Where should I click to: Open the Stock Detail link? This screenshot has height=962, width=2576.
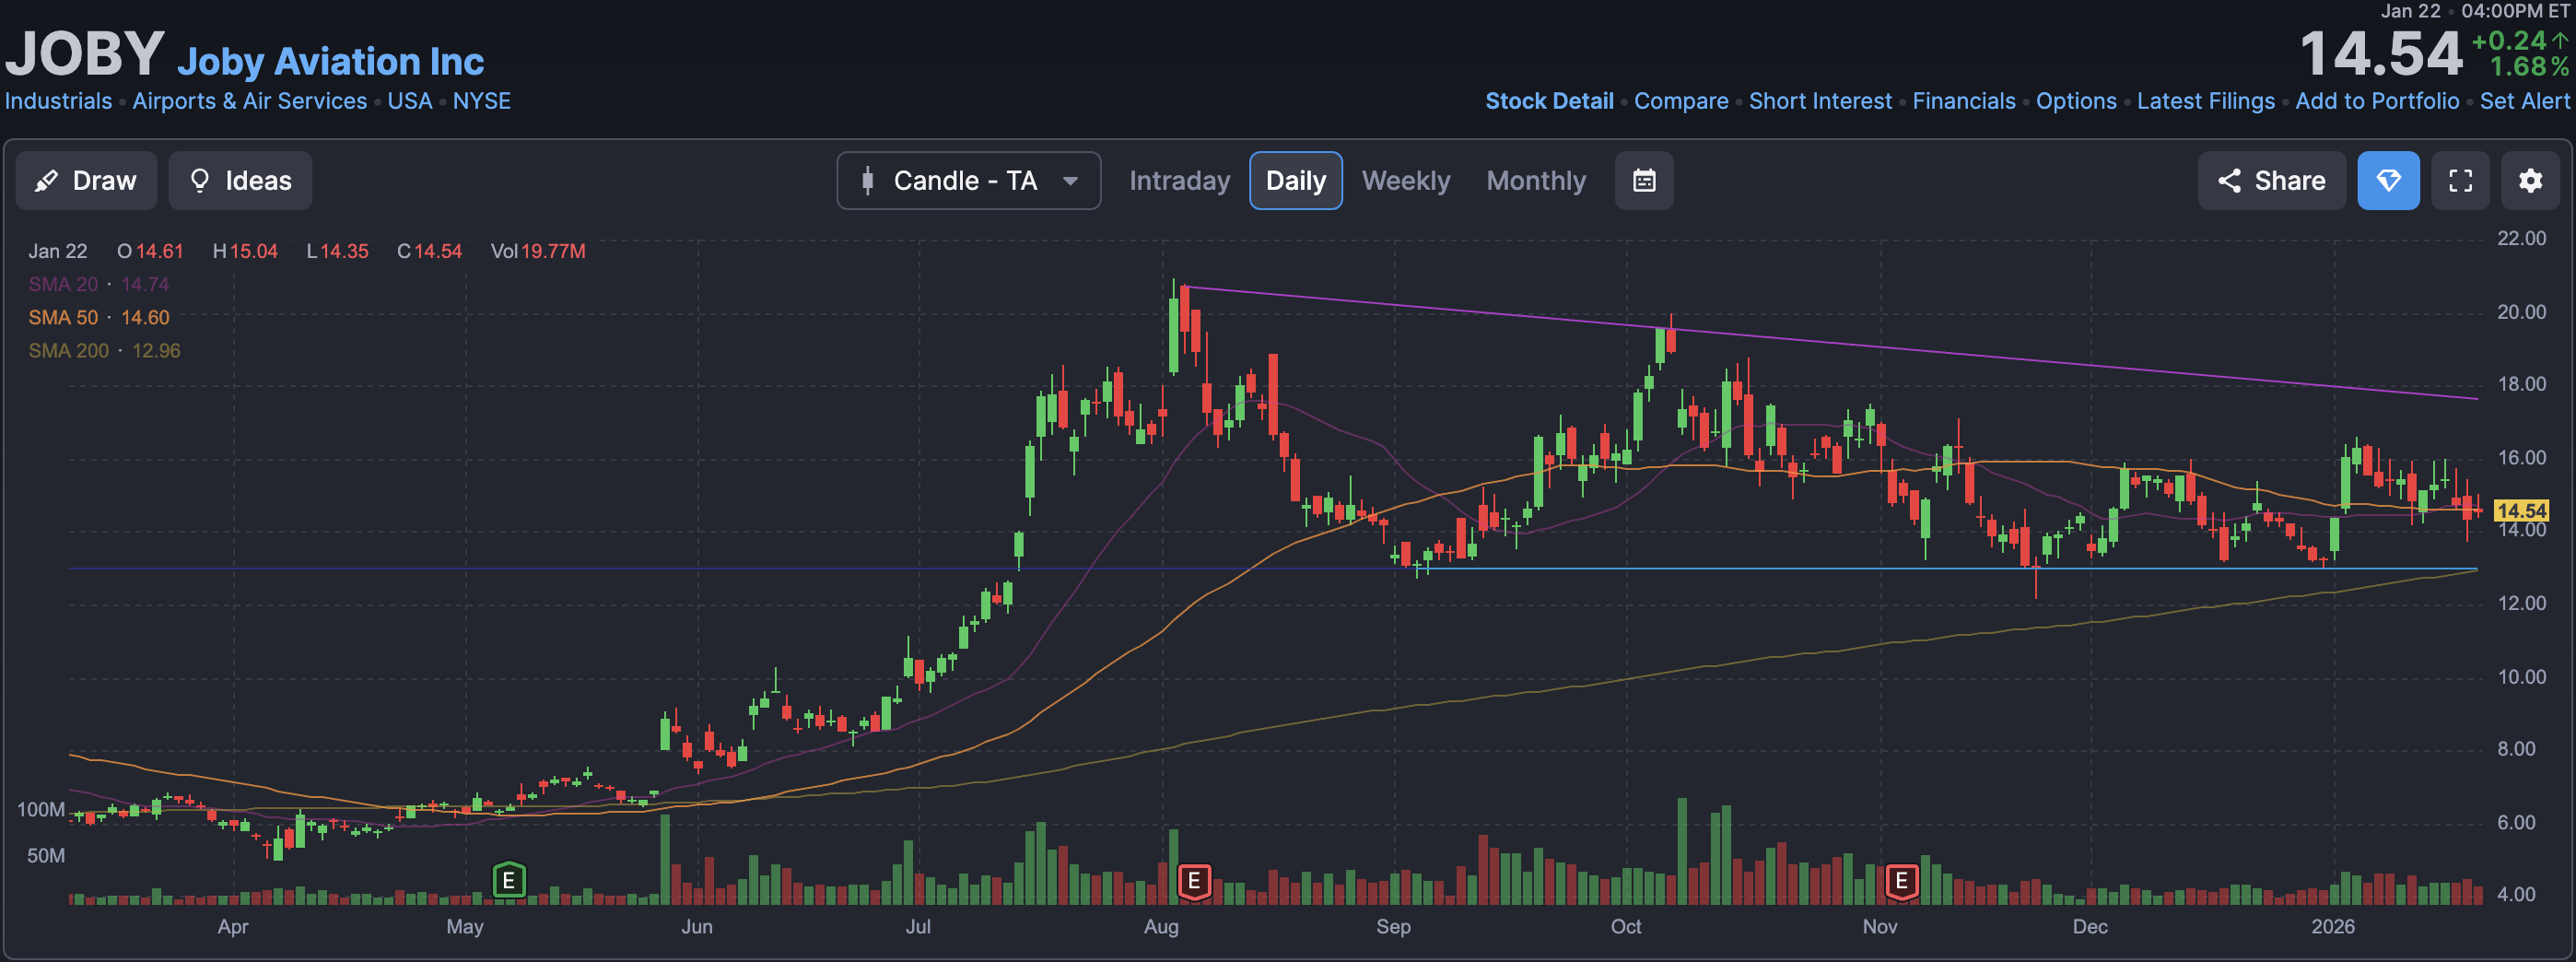pos(1549,101)
